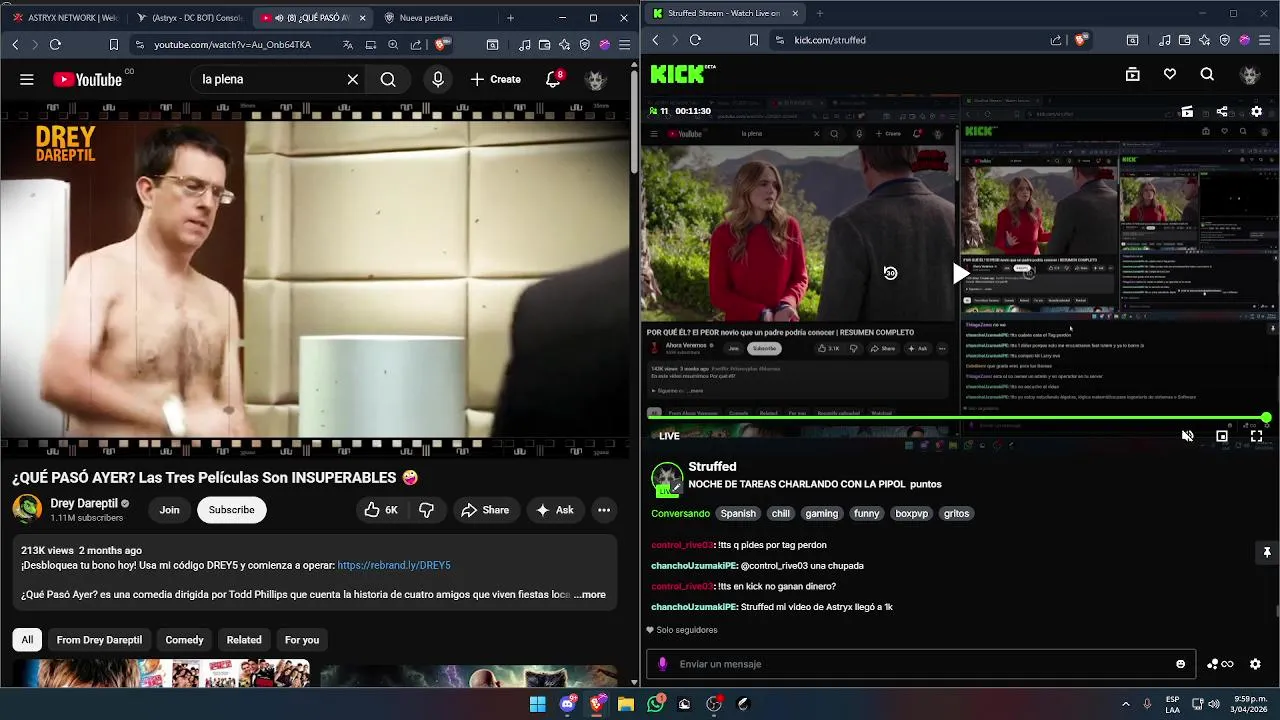This screenshot has height=720, width=1280.
Task: Open Struffed channel avatar
Action: [667, 479]
